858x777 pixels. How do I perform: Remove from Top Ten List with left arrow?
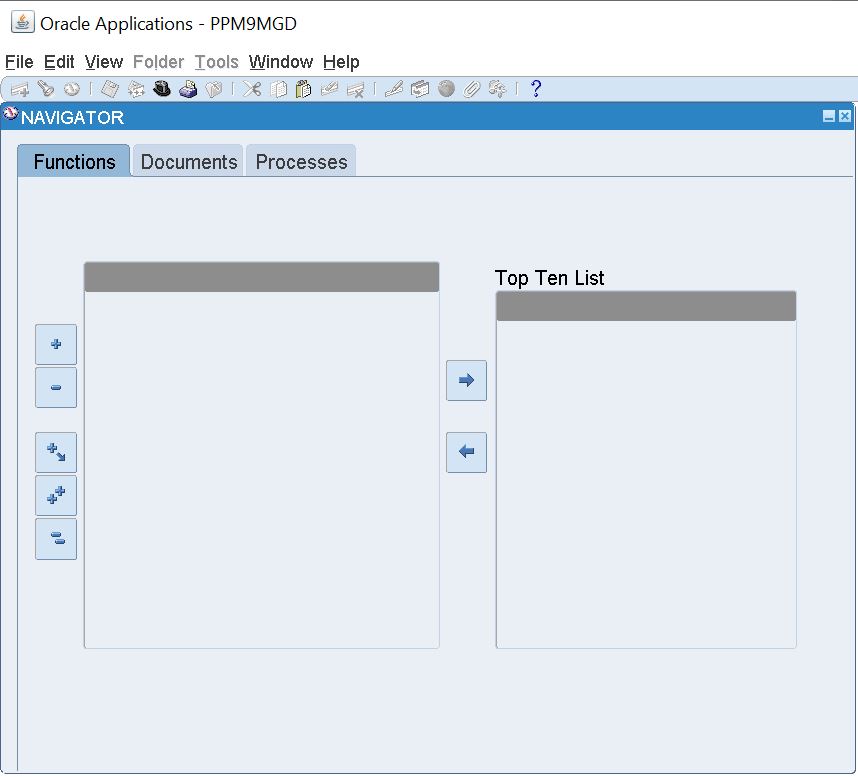tap(466, 453)
